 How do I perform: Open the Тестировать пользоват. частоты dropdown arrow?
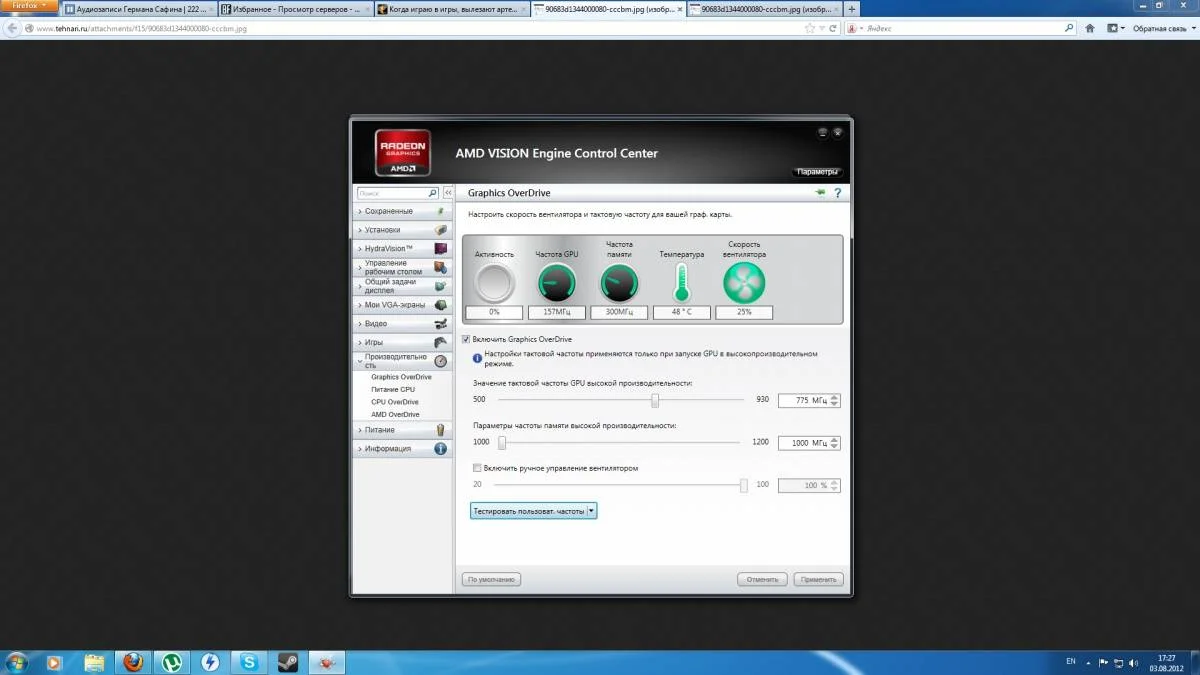tap(592, 511)
